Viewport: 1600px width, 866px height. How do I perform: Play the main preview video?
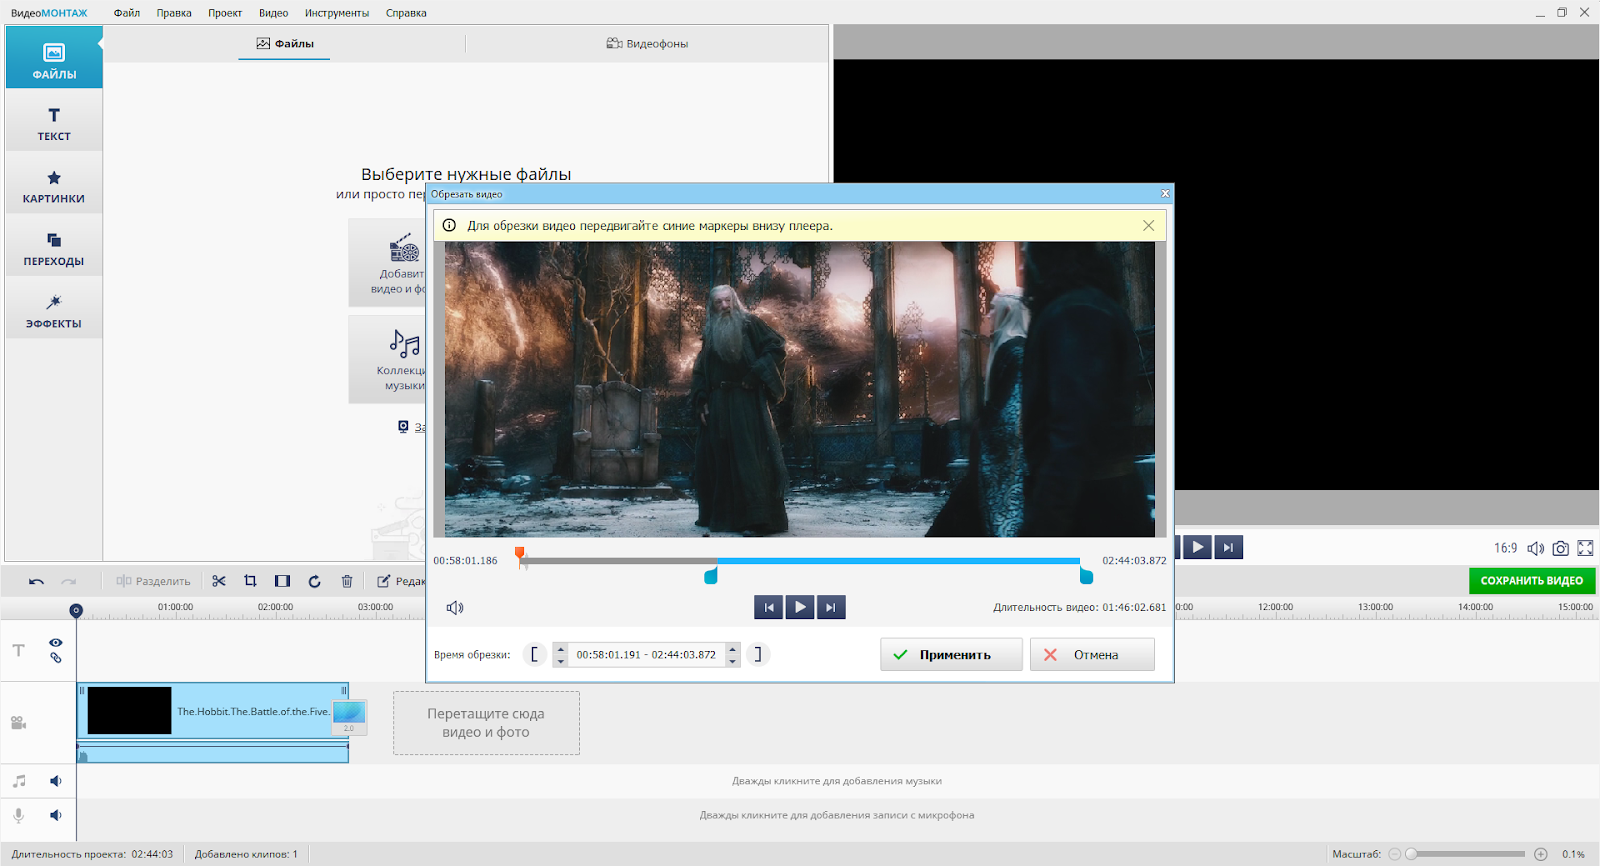(x=1197, y=547)
